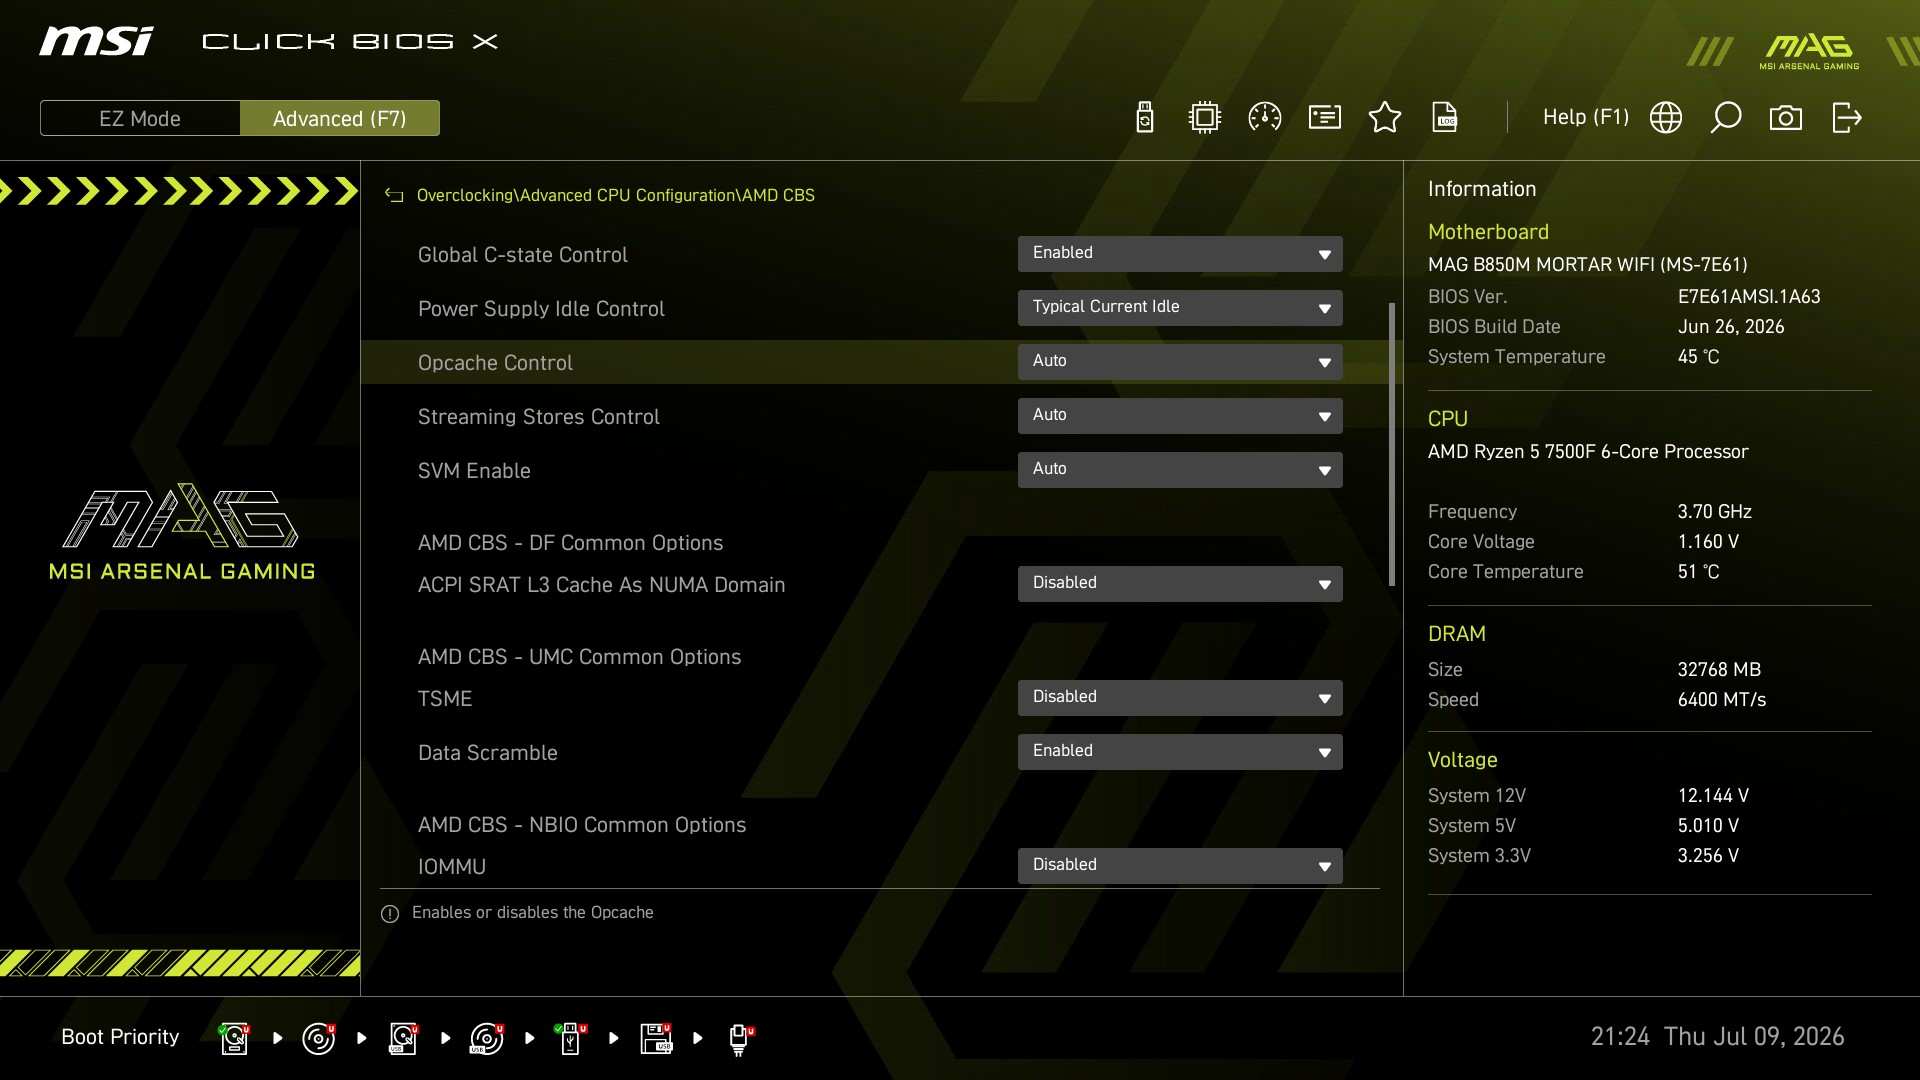Select the USB floppy boot device icon
This screenshot has height=1080, width=1920.
656,1038
